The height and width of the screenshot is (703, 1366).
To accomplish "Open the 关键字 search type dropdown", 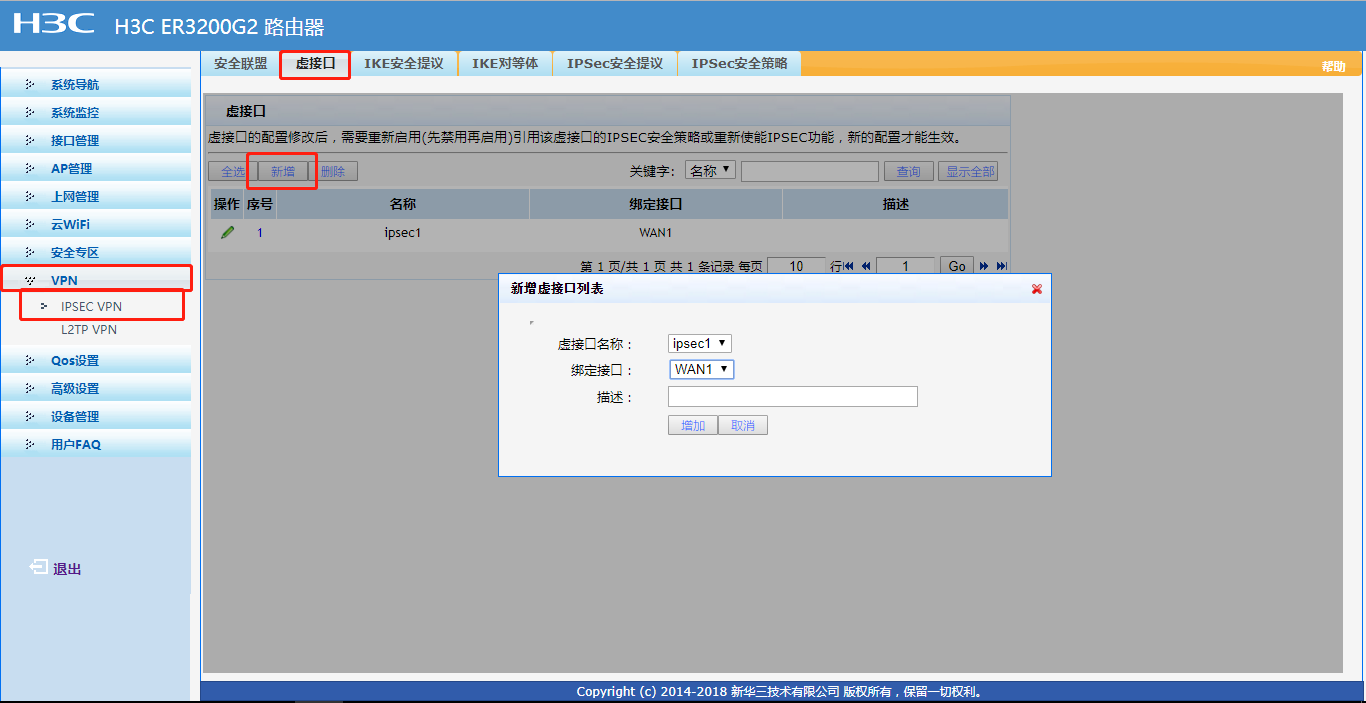I will point(709,170).
